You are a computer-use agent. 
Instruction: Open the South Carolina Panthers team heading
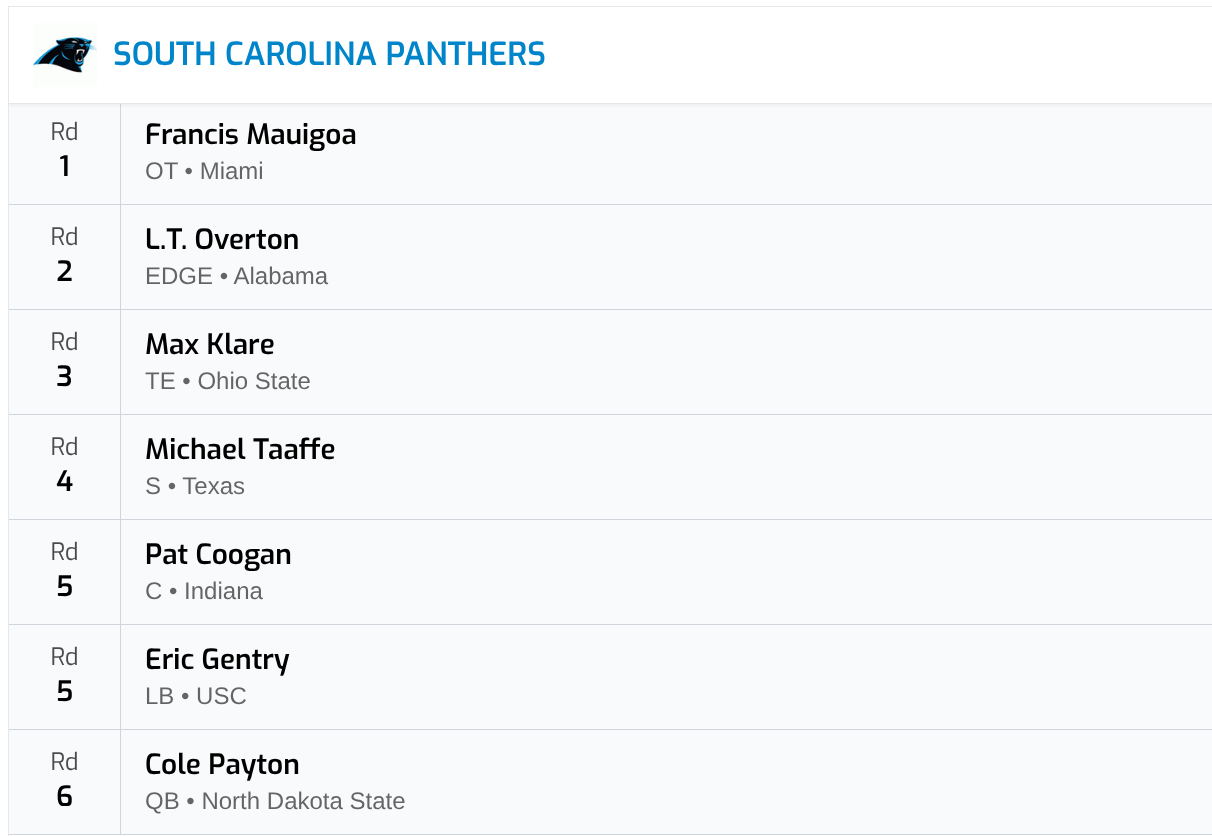(x=329, y=54)
